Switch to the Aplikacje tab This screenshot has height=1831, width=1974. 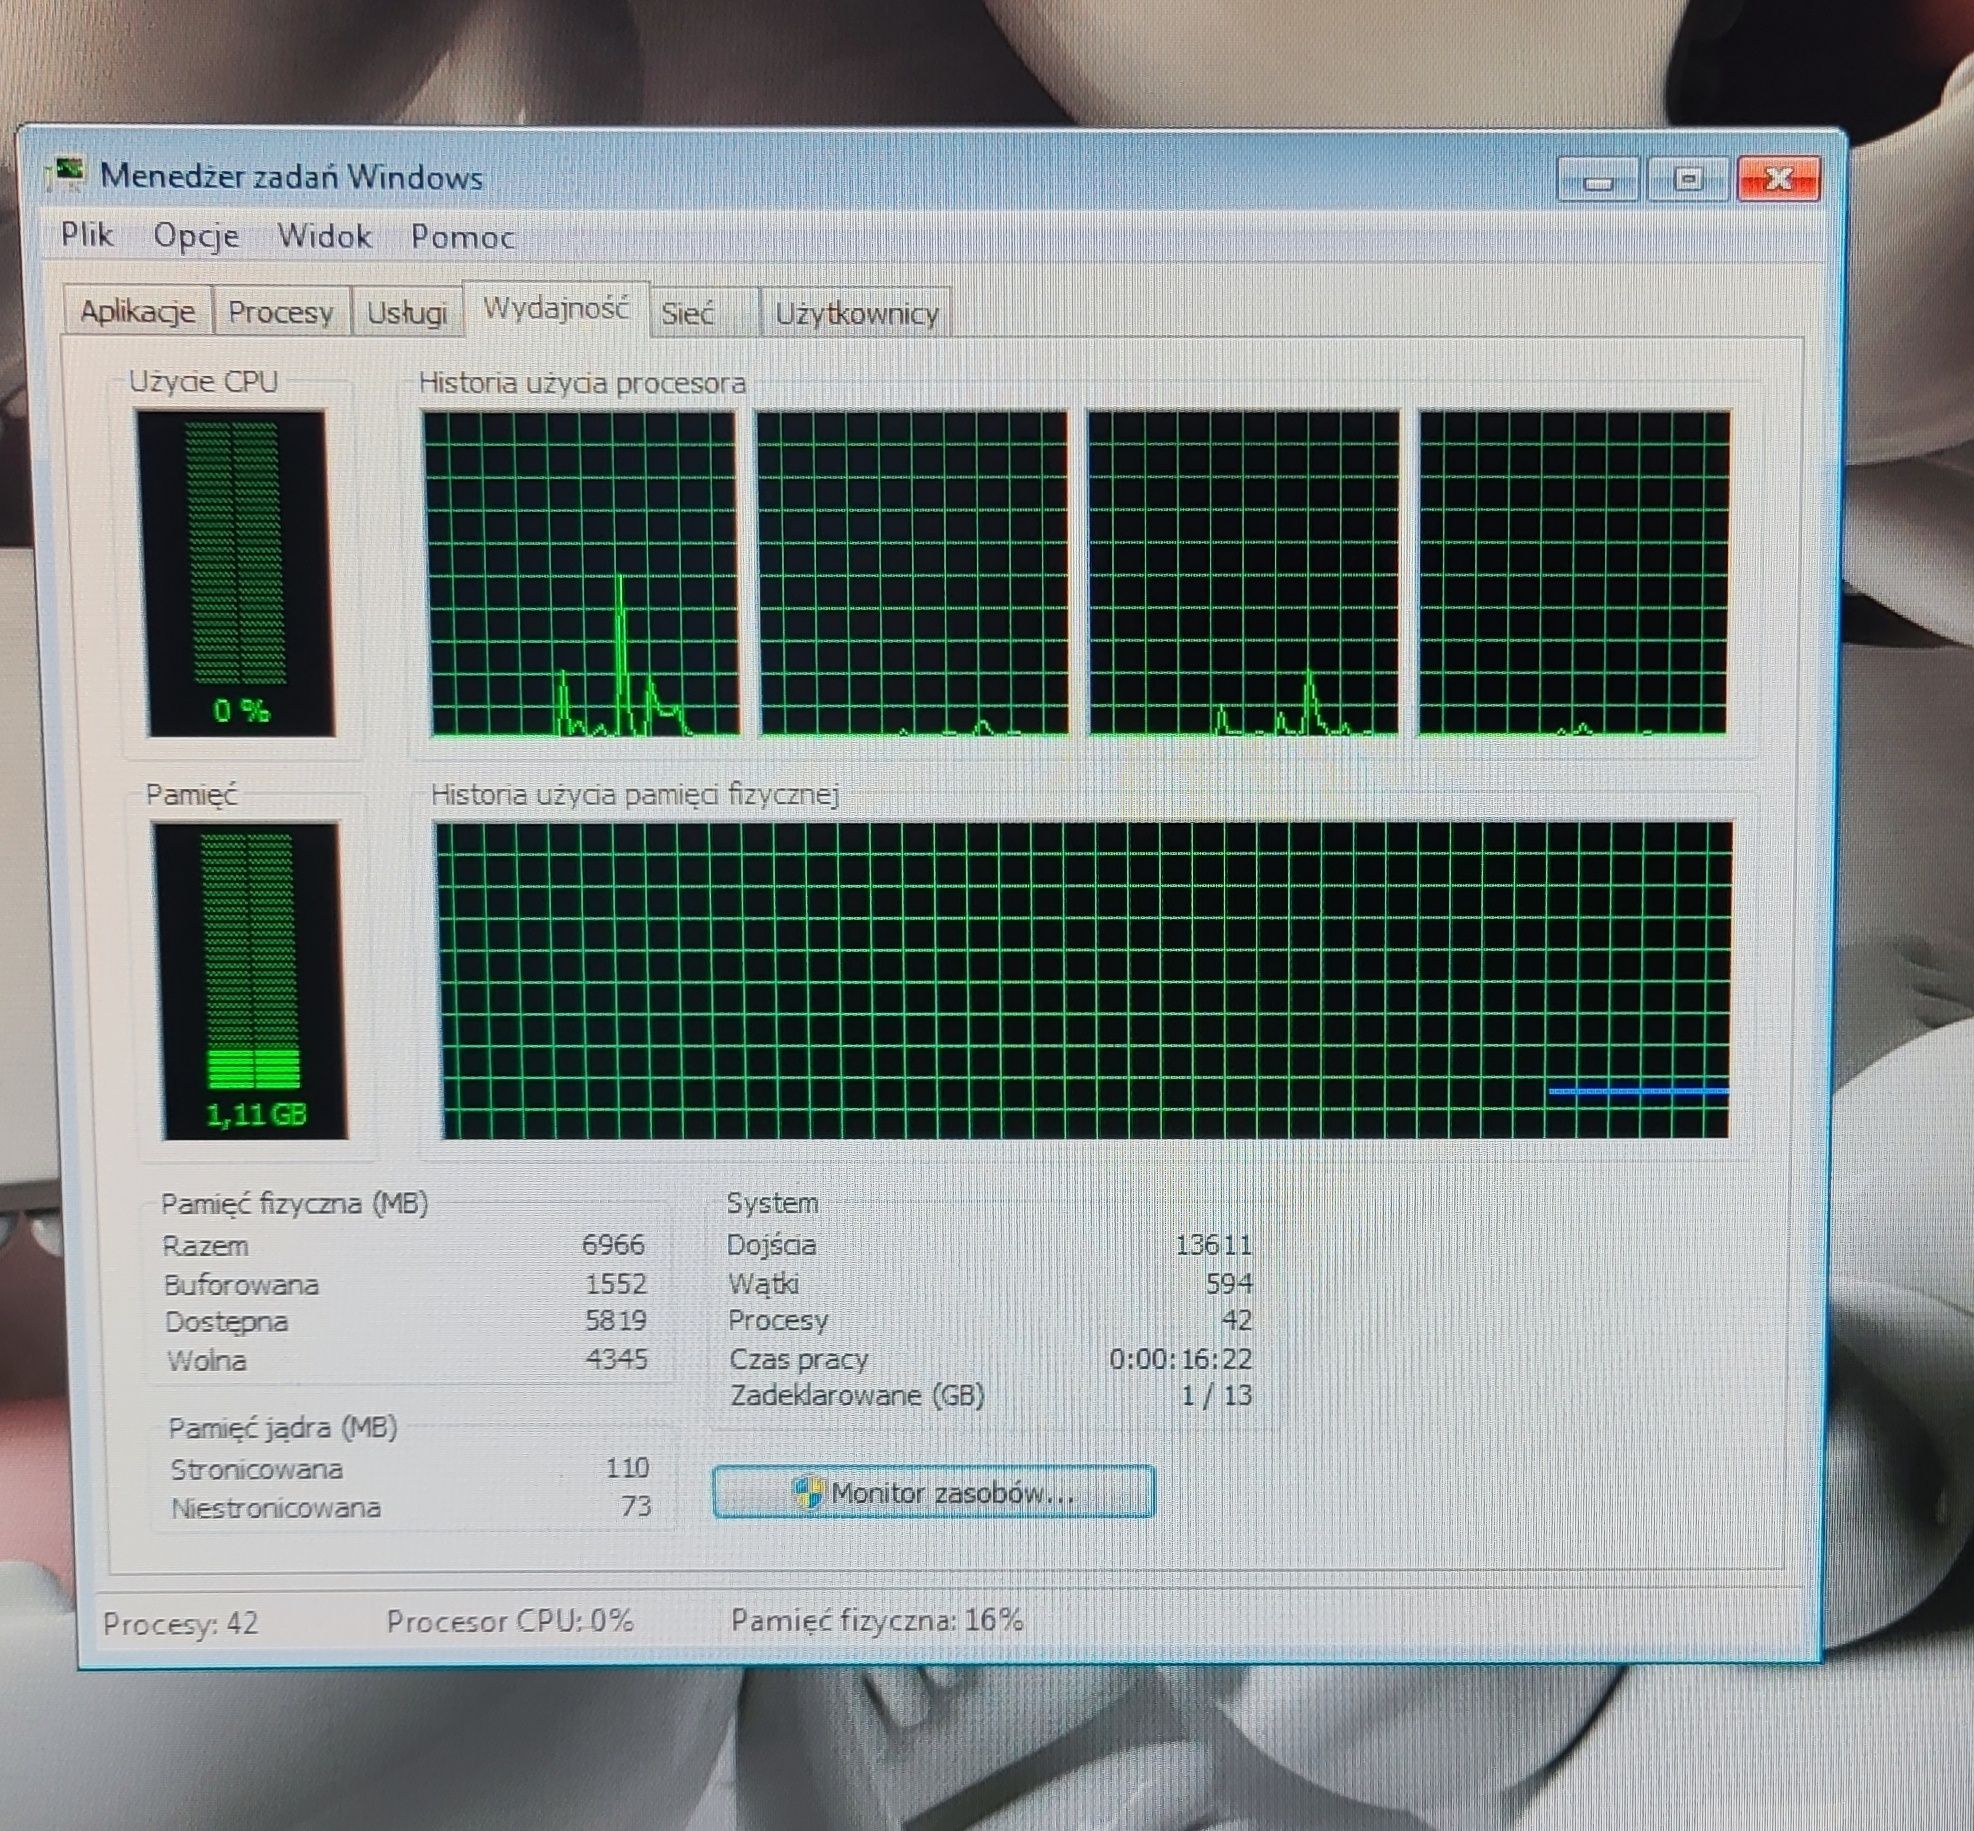click(x=137, y=311)
